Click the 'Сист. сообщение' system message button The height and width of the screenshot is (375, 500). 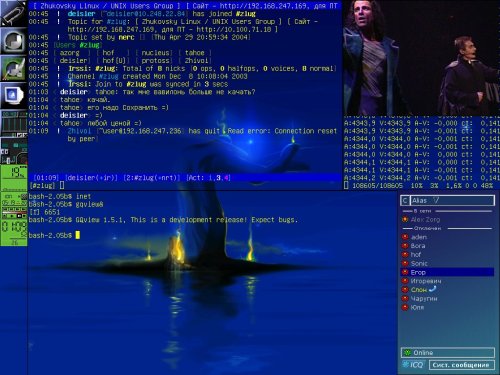pyautogui.click(x=461, y=365)
